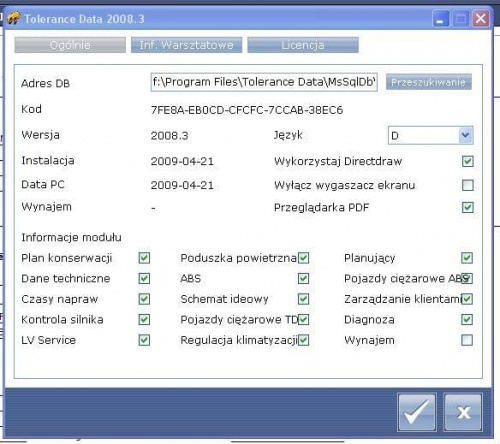
Task: Open the Język language dropdown
Action: (431, 135)
